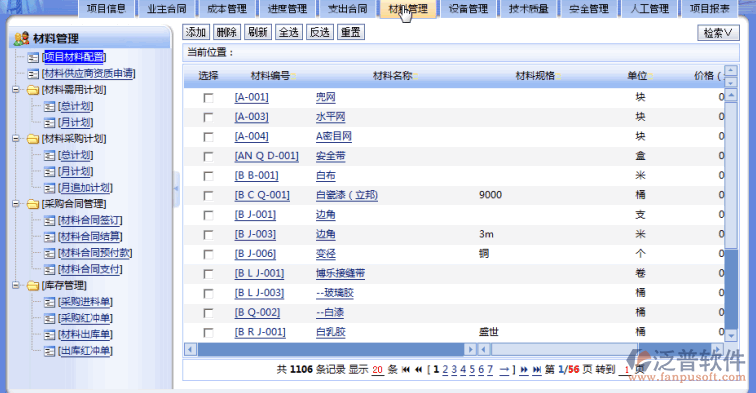This screenshot has width=756, height=393.
Task: Check the box for row A-001
Action: click(x=208, y=98)
